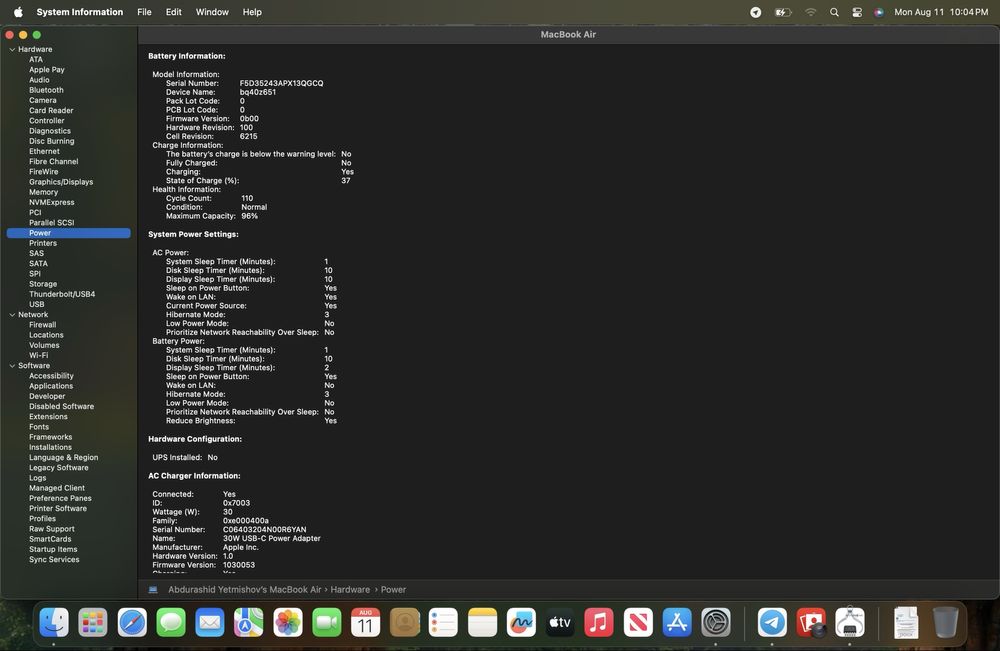Viewport: 1000px width, 651px height.
Task: Open Launchpad in the Dock
Action: tap(93, 622)
